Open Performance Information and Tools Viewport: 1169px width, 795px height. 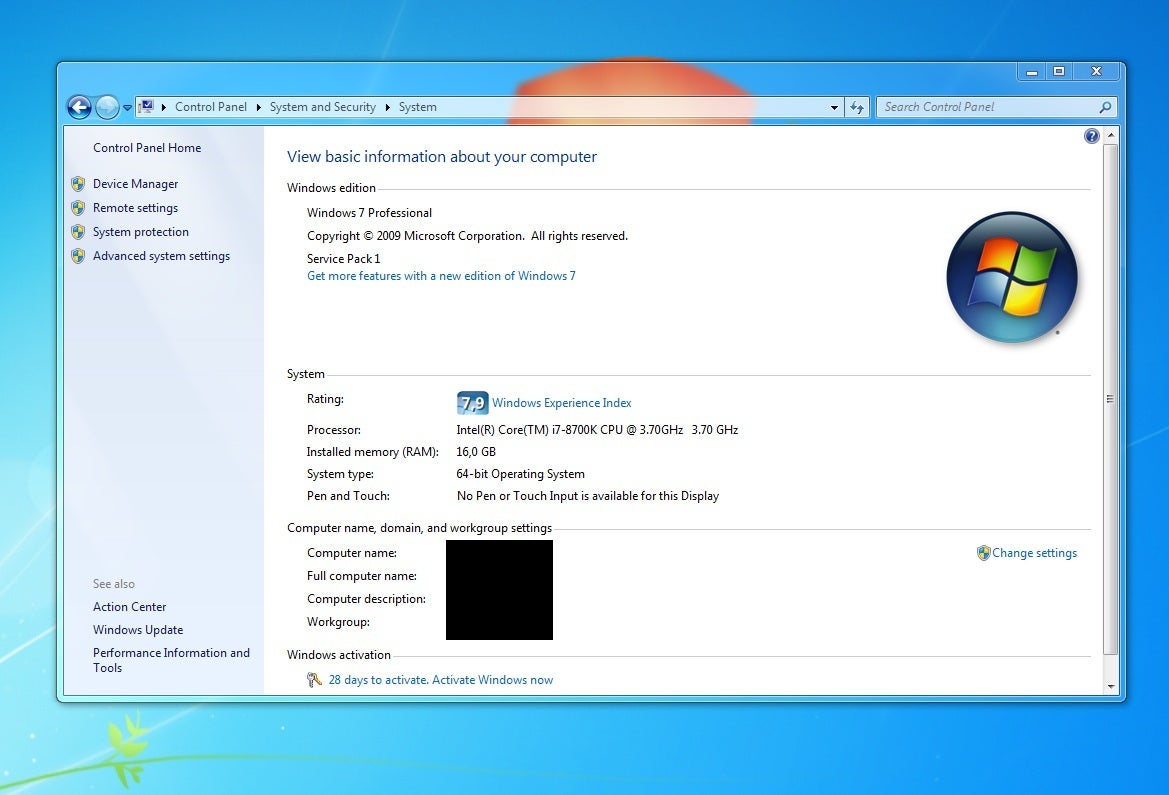coord(171,660)
